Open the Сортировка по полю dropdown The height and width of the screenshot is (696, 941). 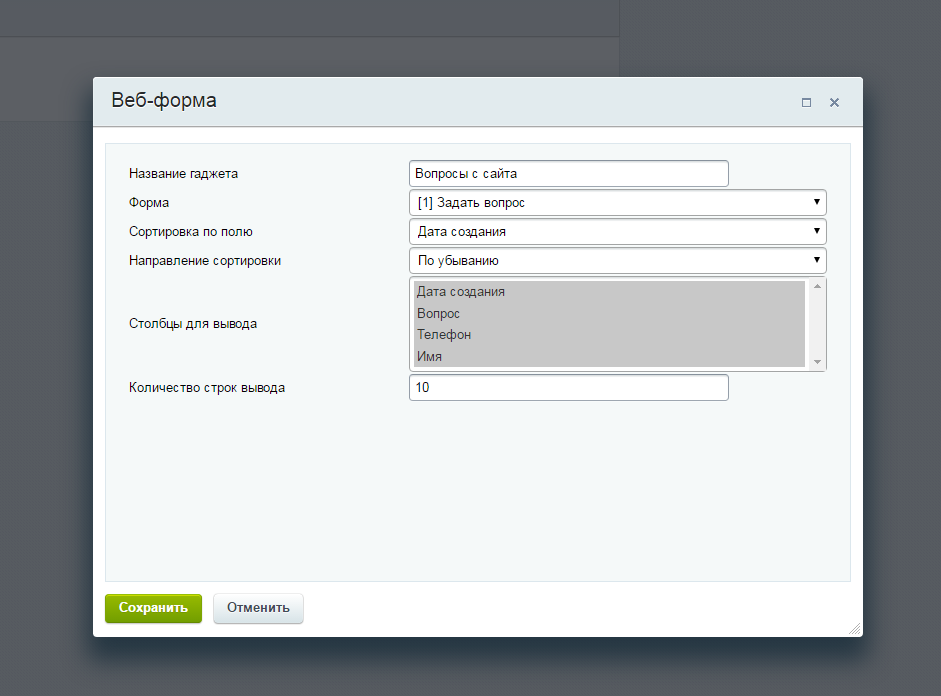[x=617, y=231]
